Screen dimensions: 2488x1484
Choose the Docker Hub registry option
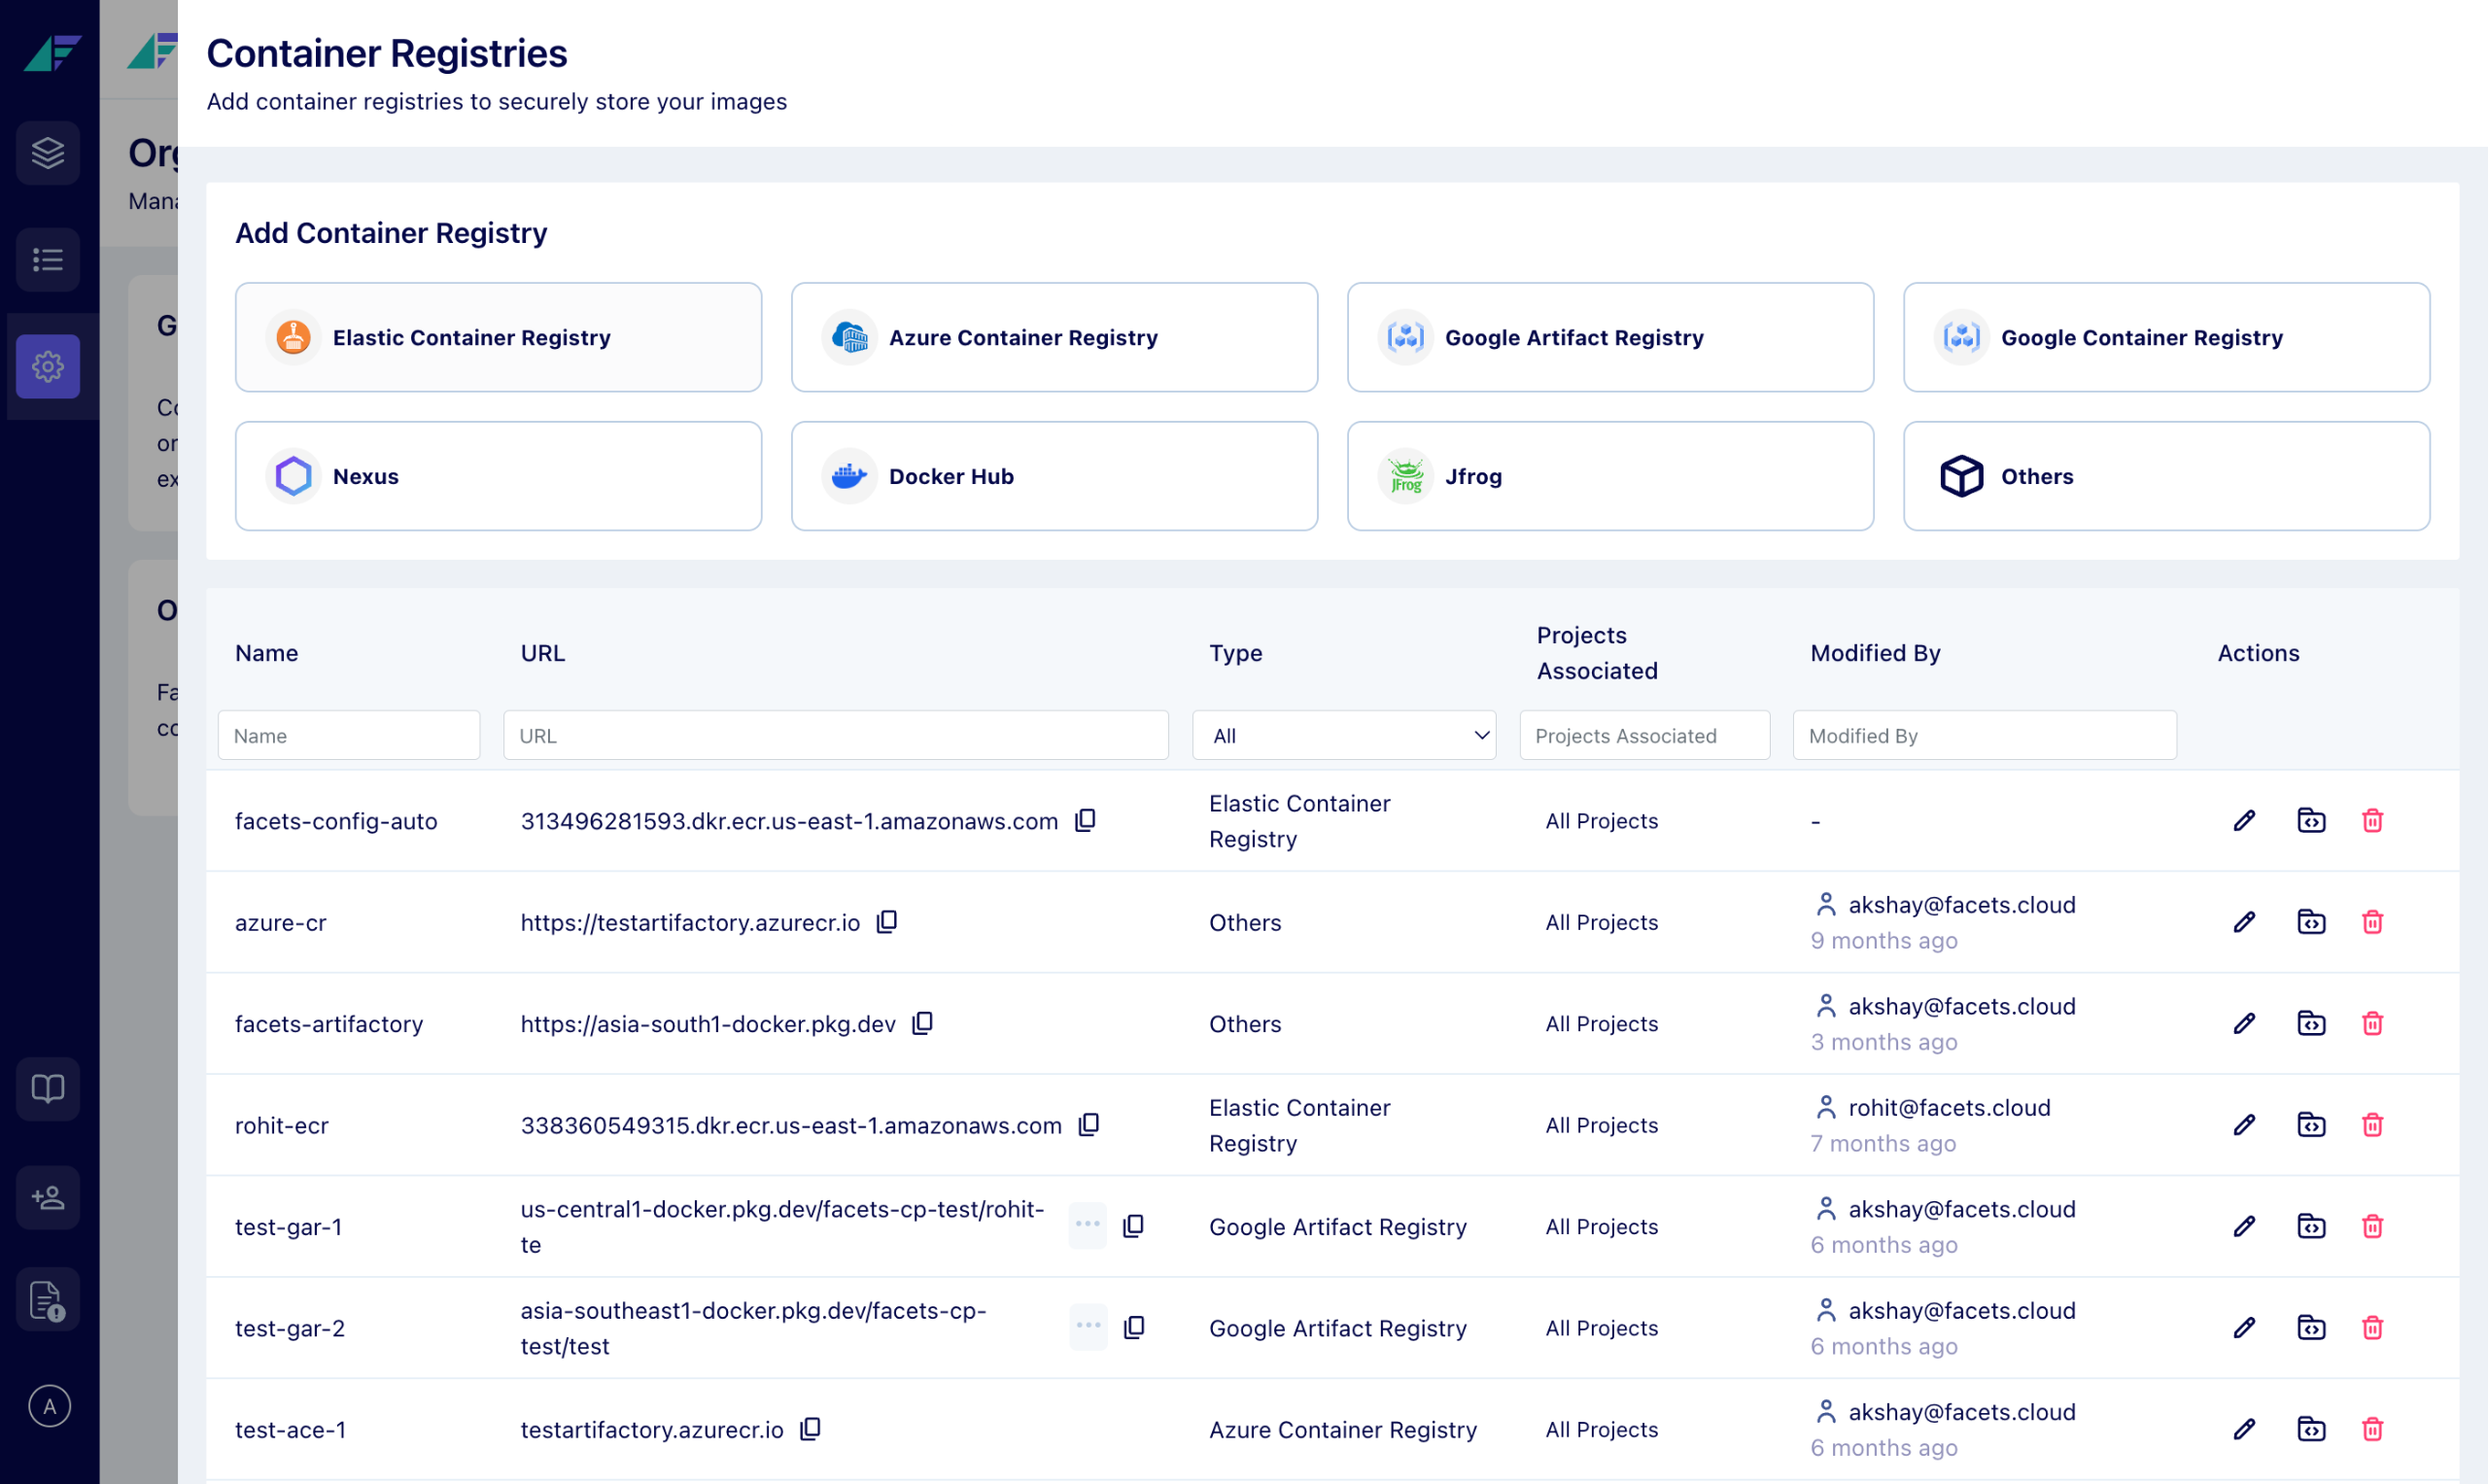coord(1054,477)
